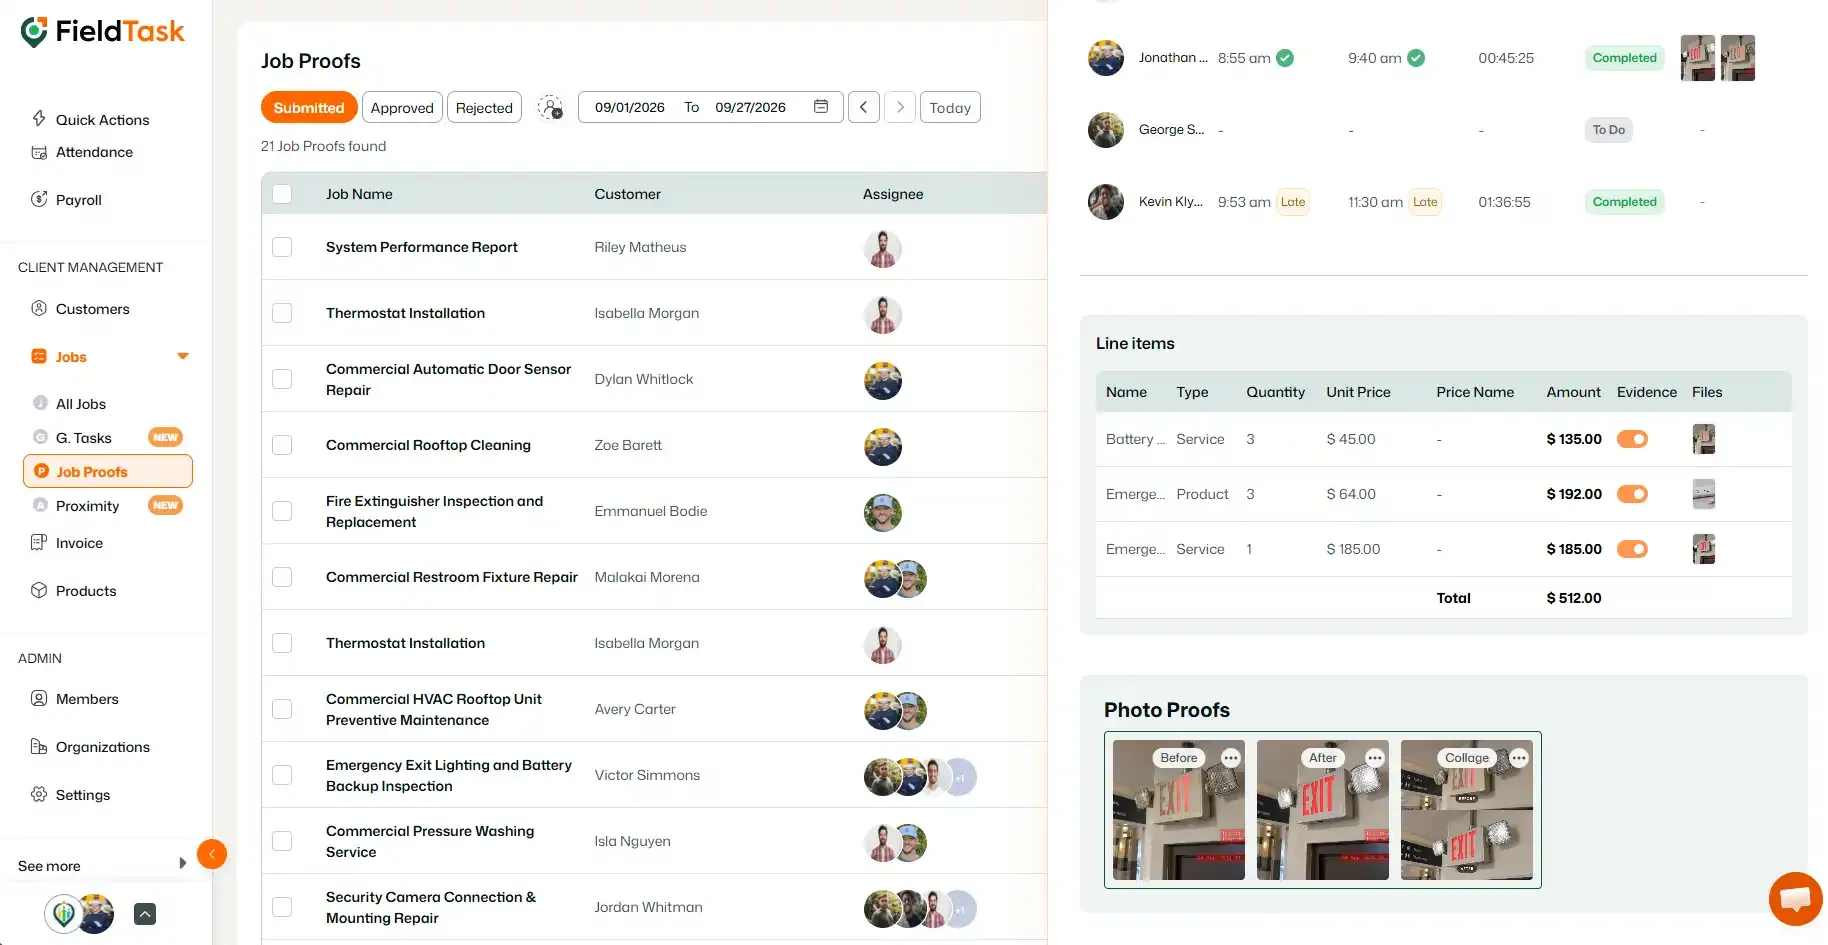Click the up-arrow icon near profile avatar
The height and width of the screenshot is (945, 1828).
145,913
